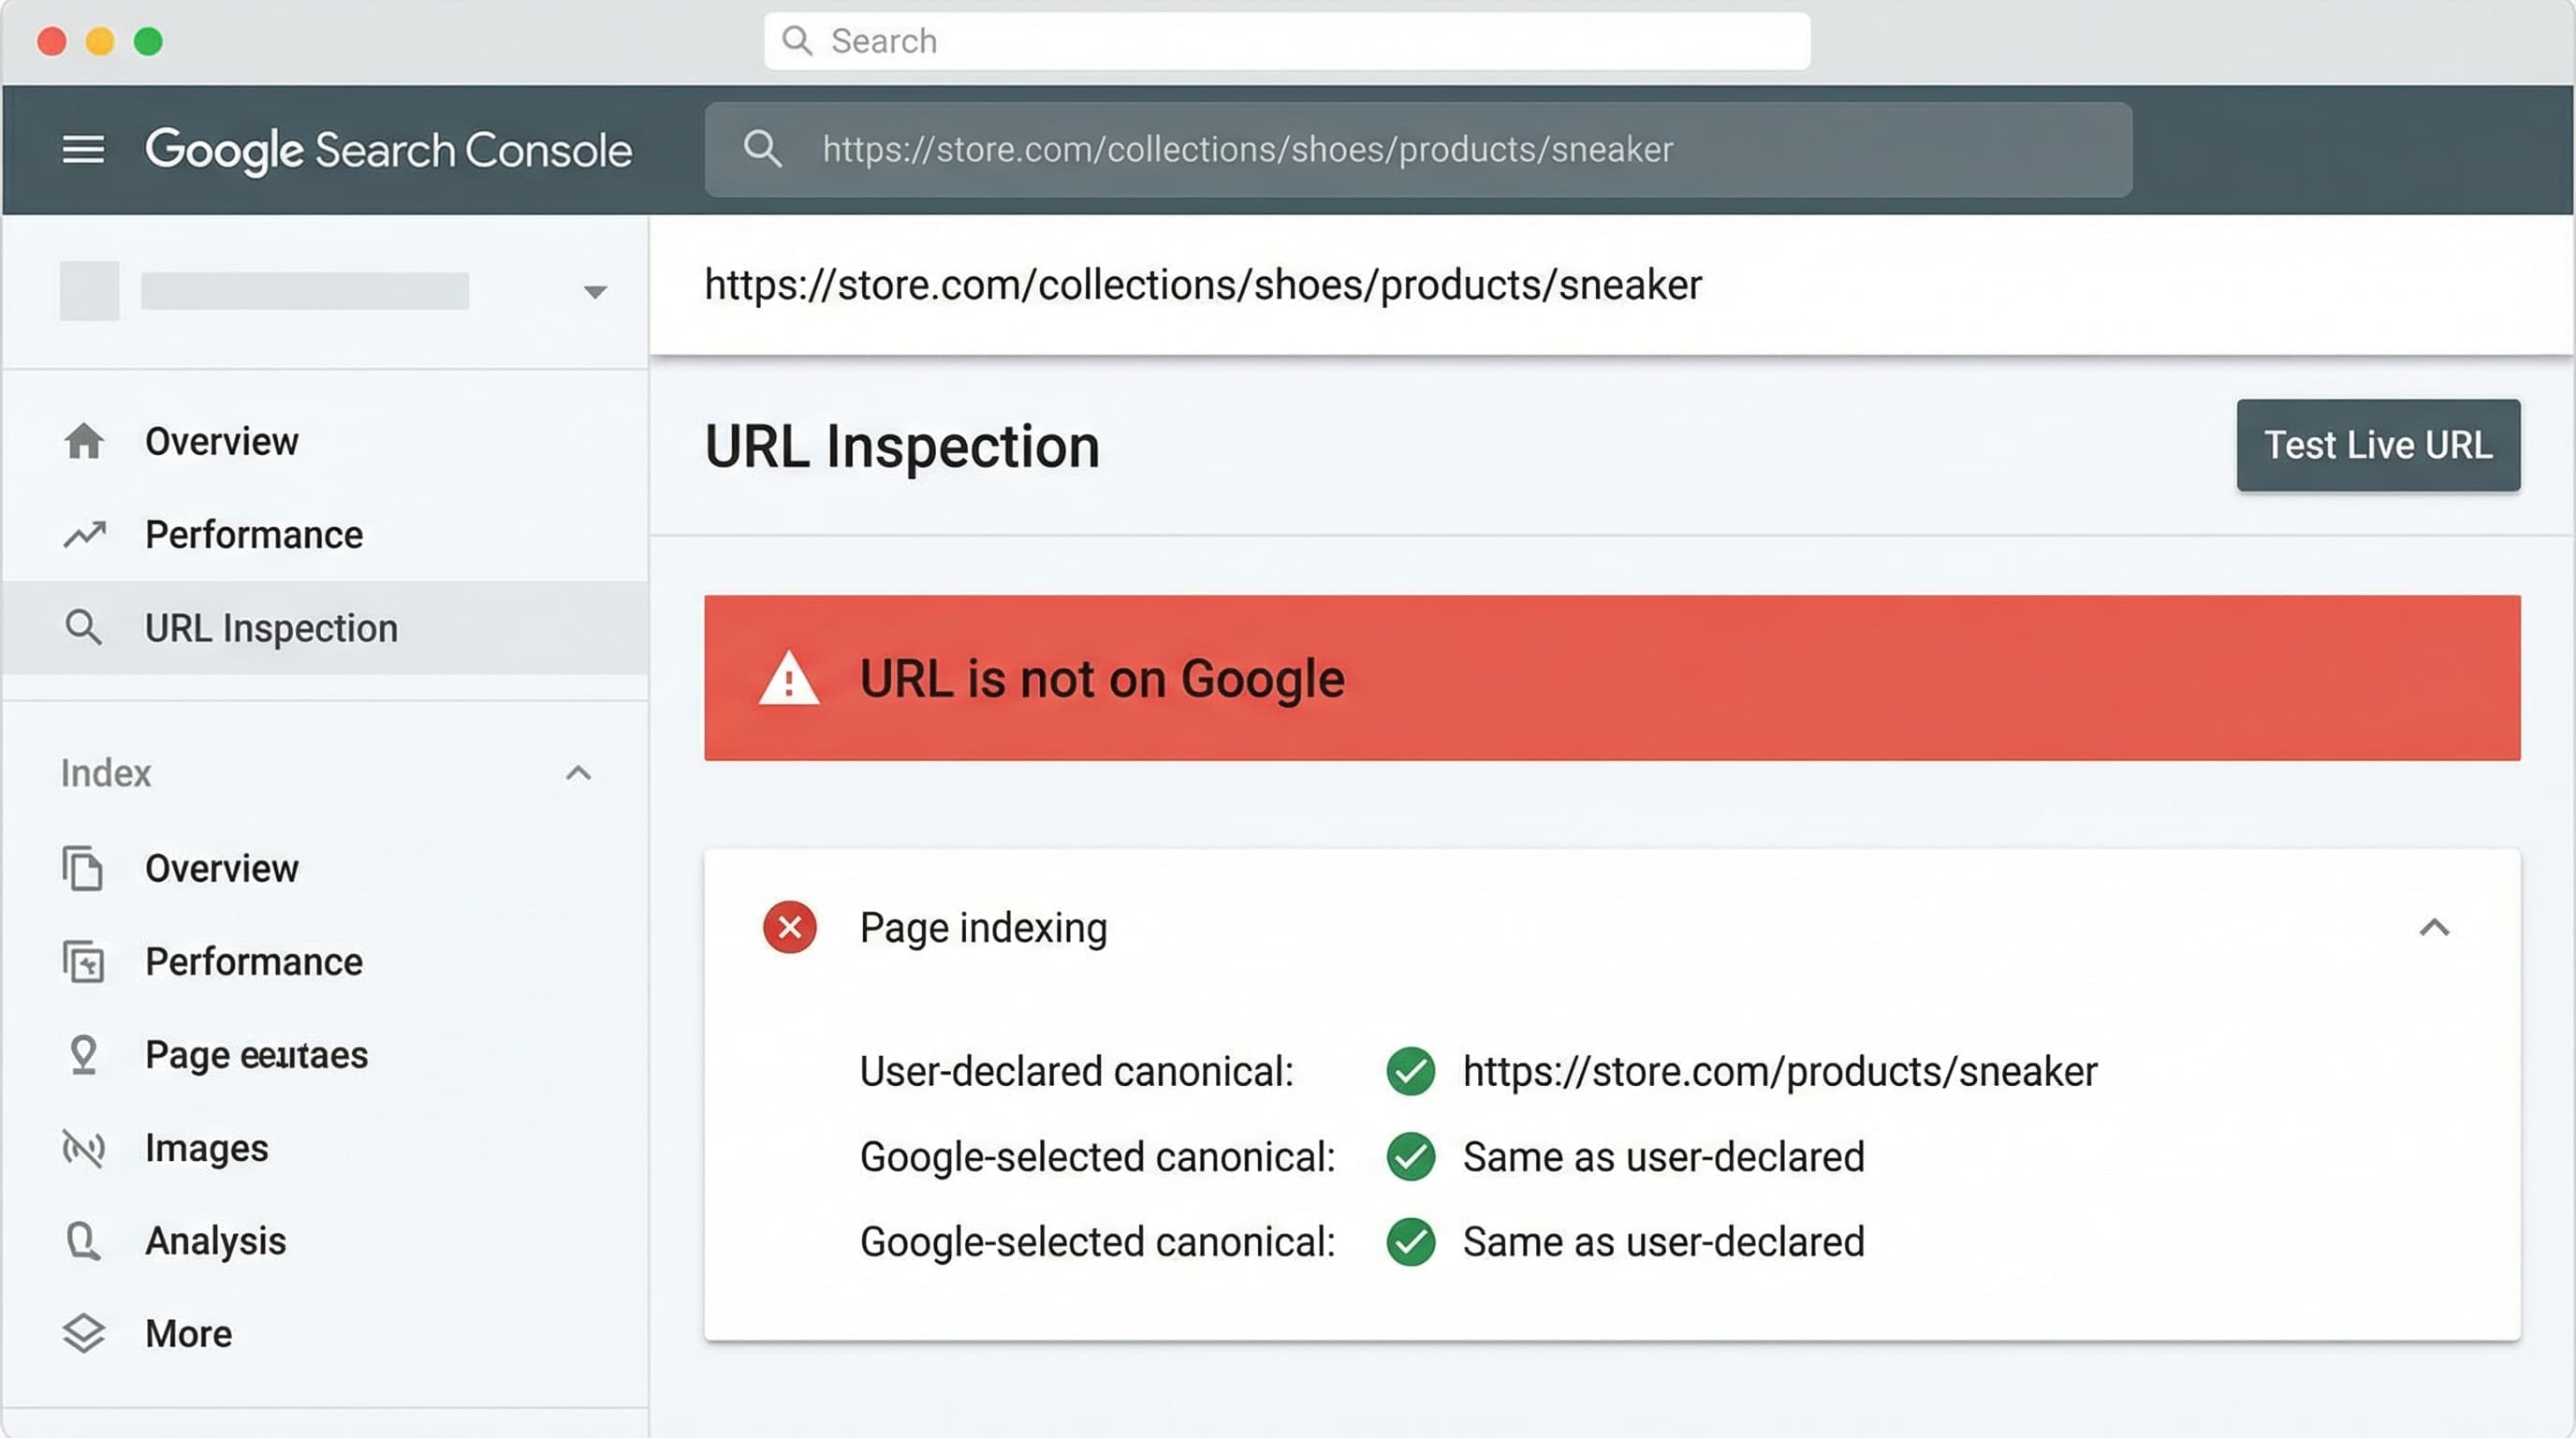The height and width of the screenshot is (1438, 2576).
Task: Open the Overview section under Index
Action: [221, 868]
